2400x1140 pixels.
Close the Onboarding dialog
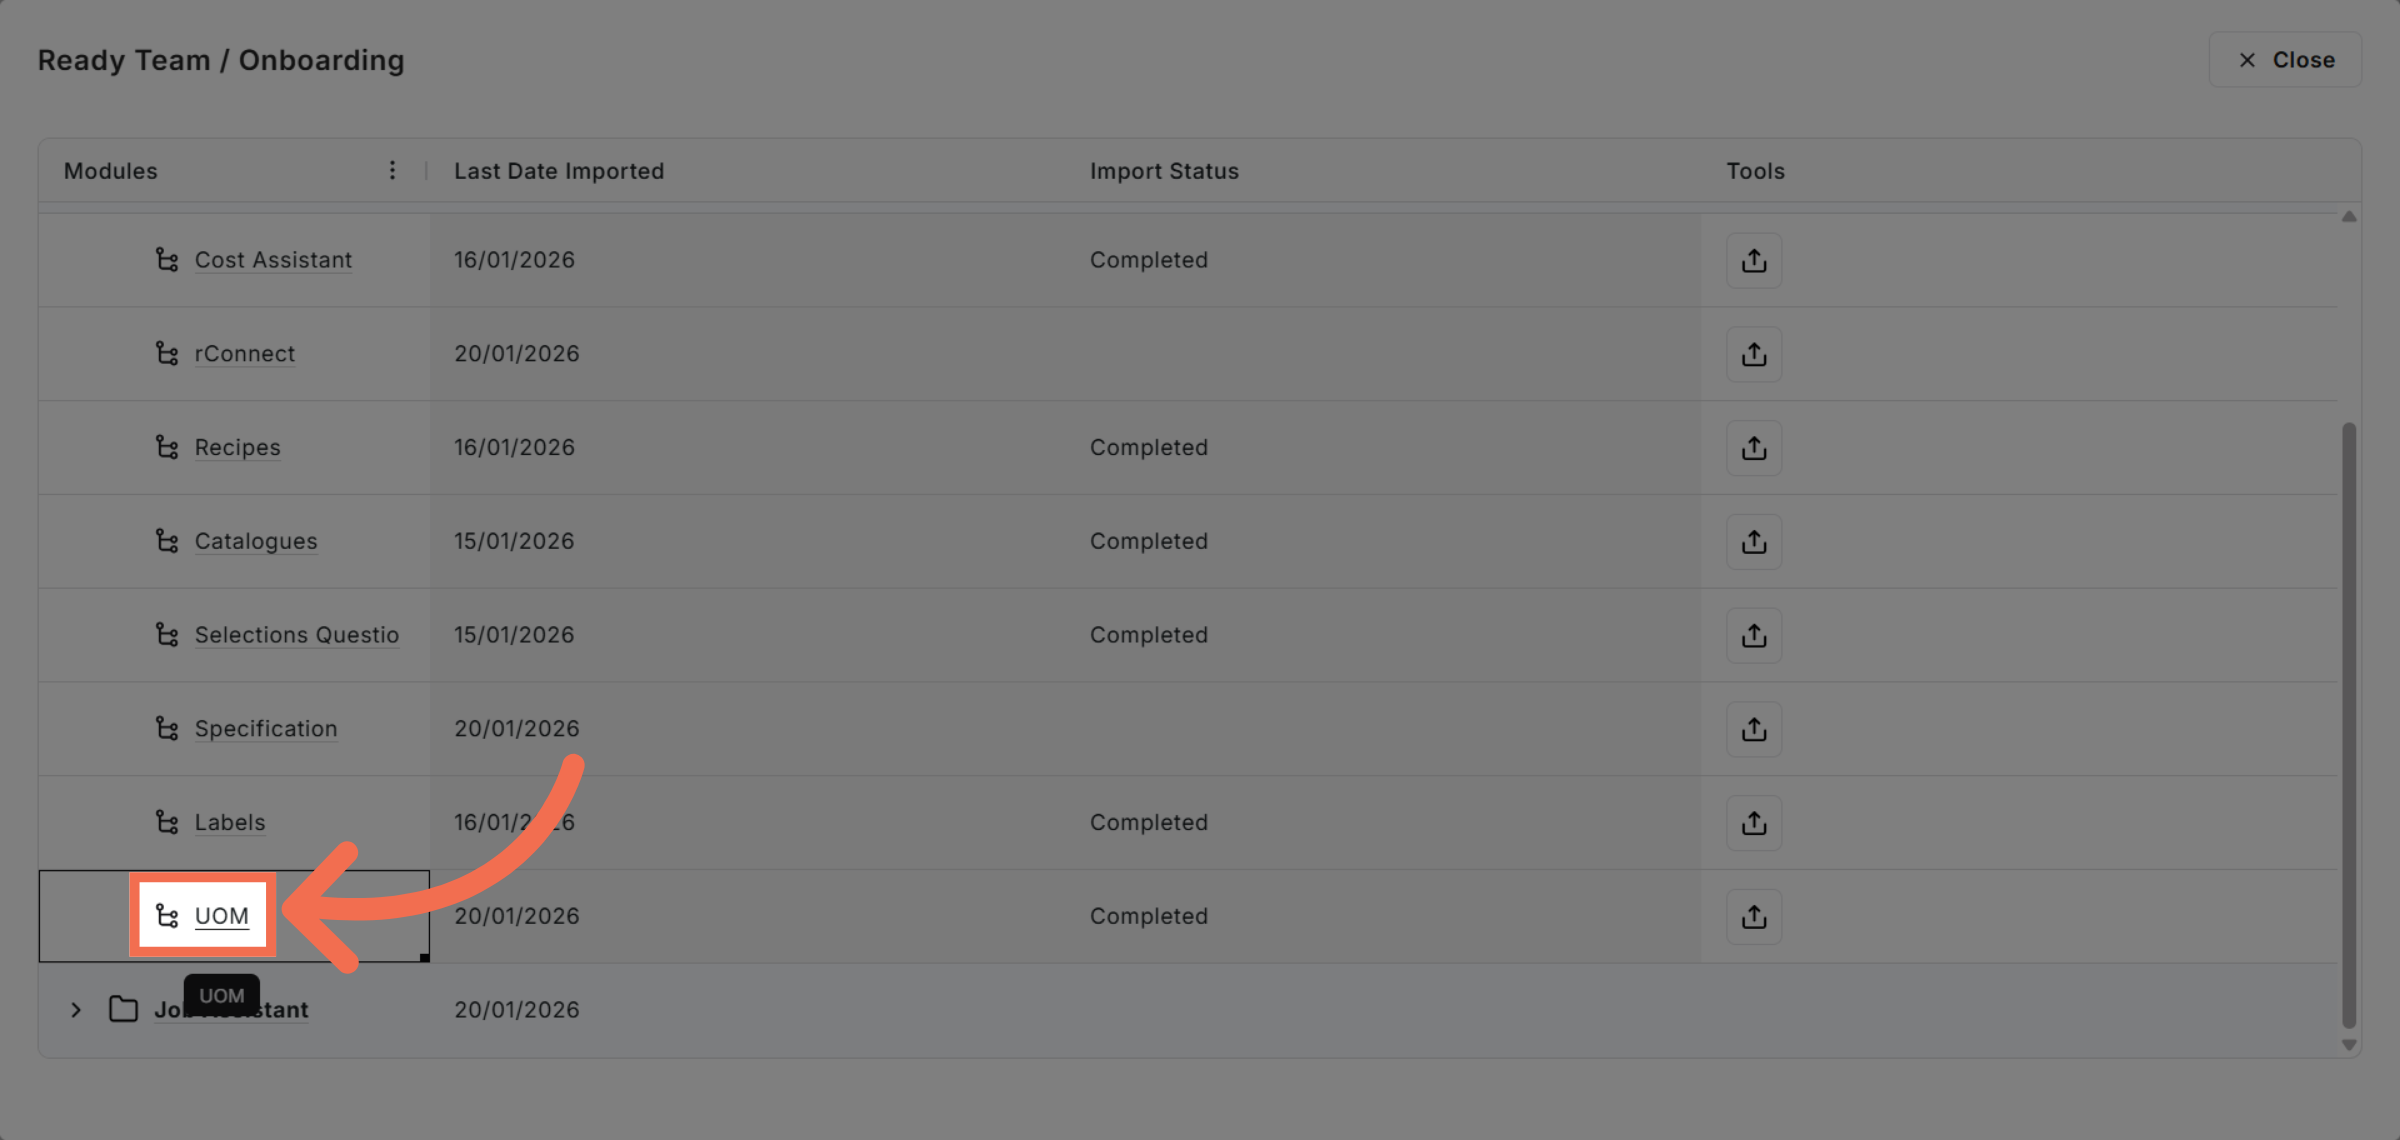[2285, 60]
